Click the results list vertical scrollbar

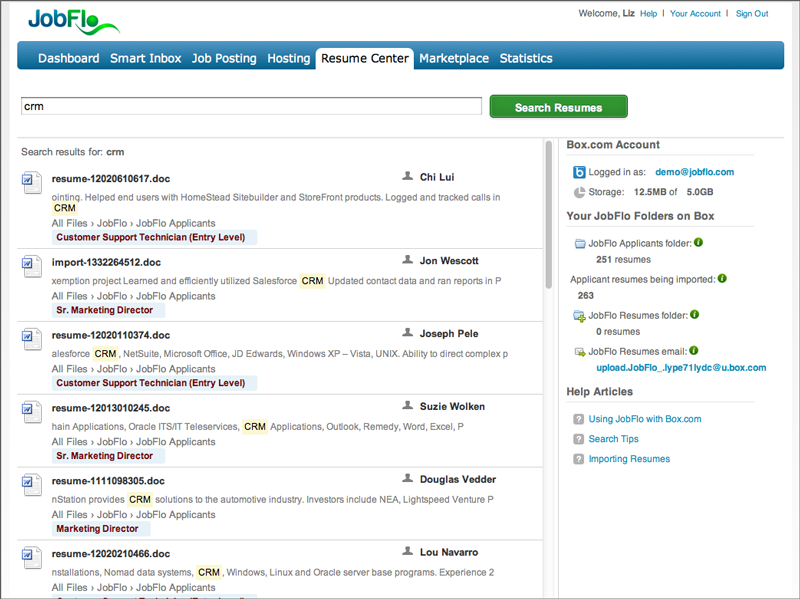(548, 214)
